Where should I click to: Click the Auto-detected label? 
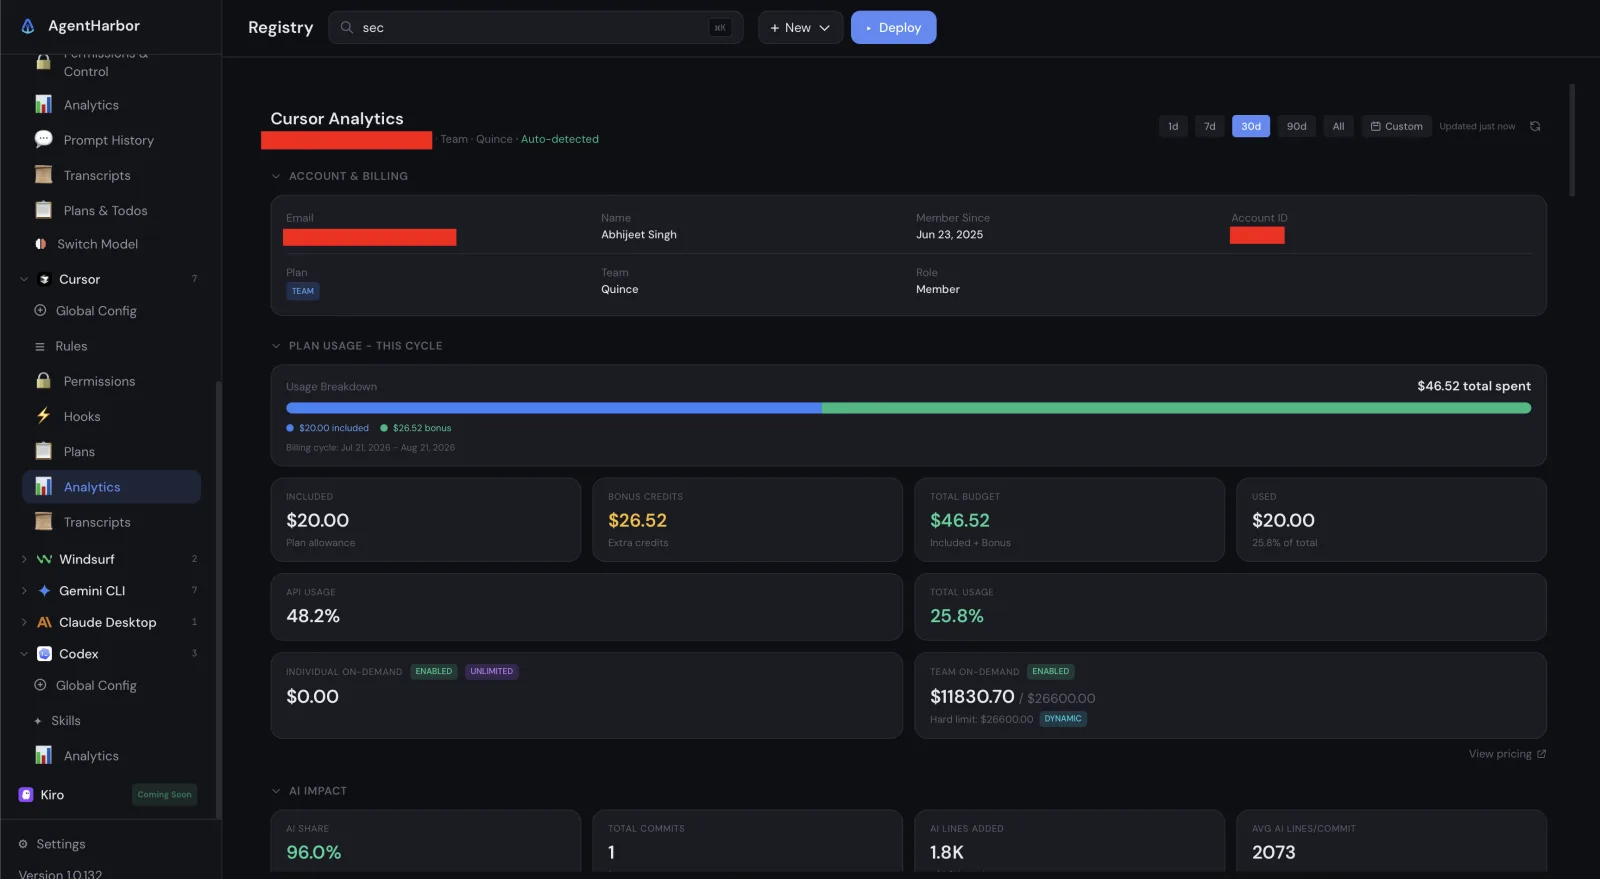[x=560, y=139]
